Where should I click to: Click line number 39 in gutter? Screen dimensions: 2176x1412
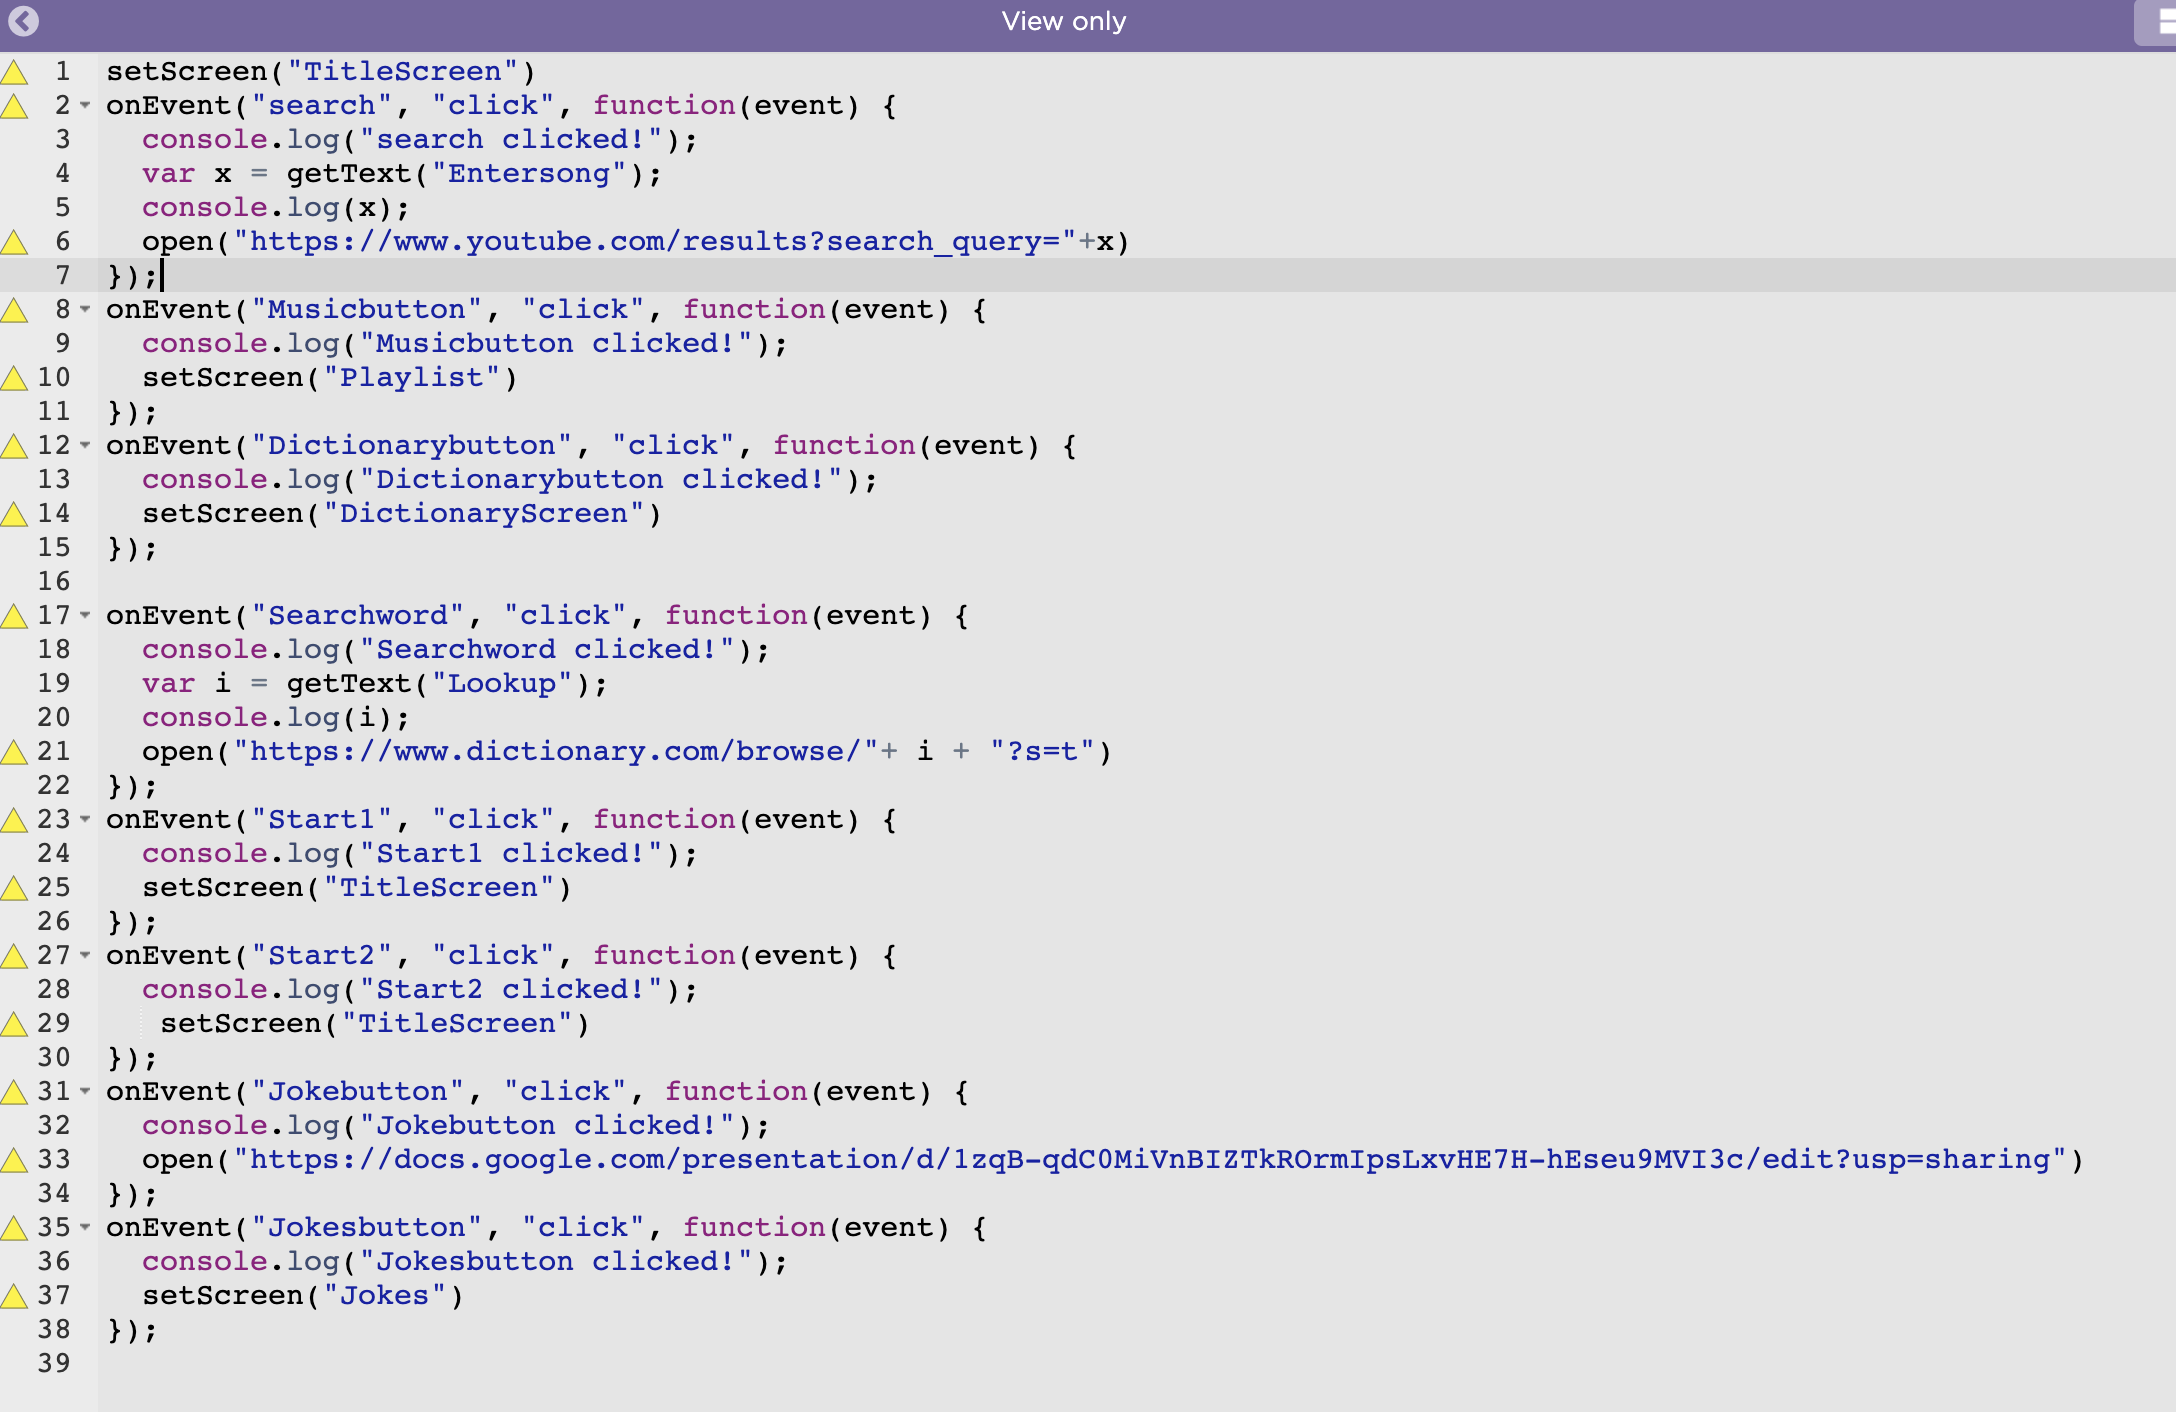54,1364
